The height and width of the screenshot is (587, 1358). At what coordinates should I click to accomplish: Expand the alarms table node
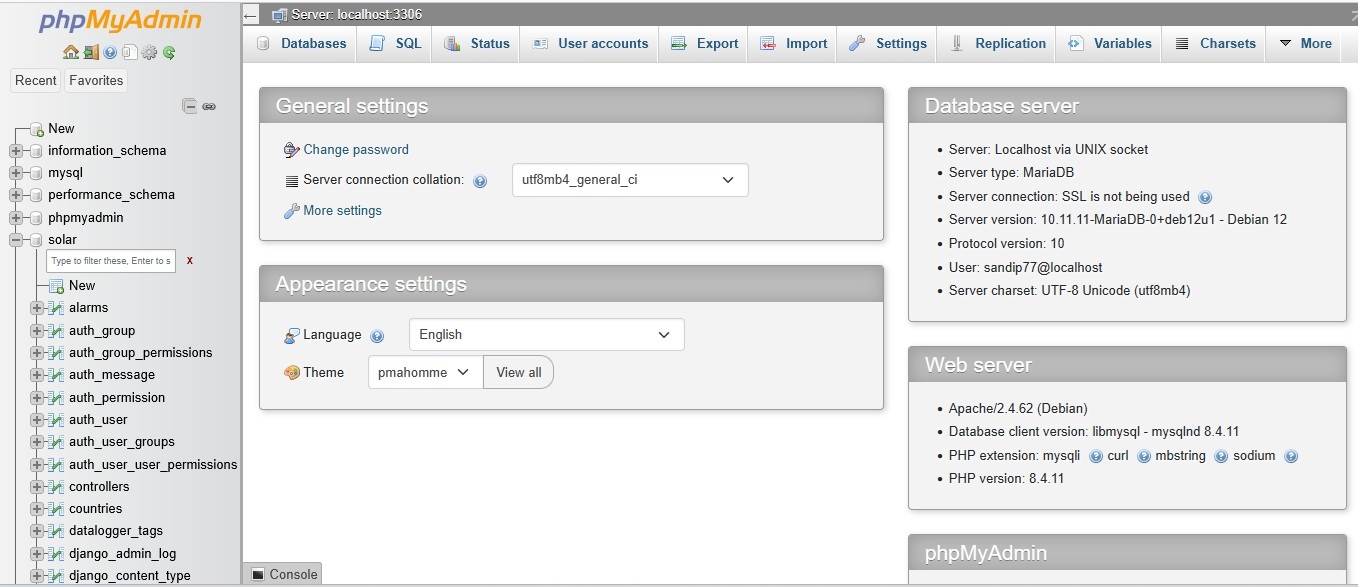click(37, 308)
